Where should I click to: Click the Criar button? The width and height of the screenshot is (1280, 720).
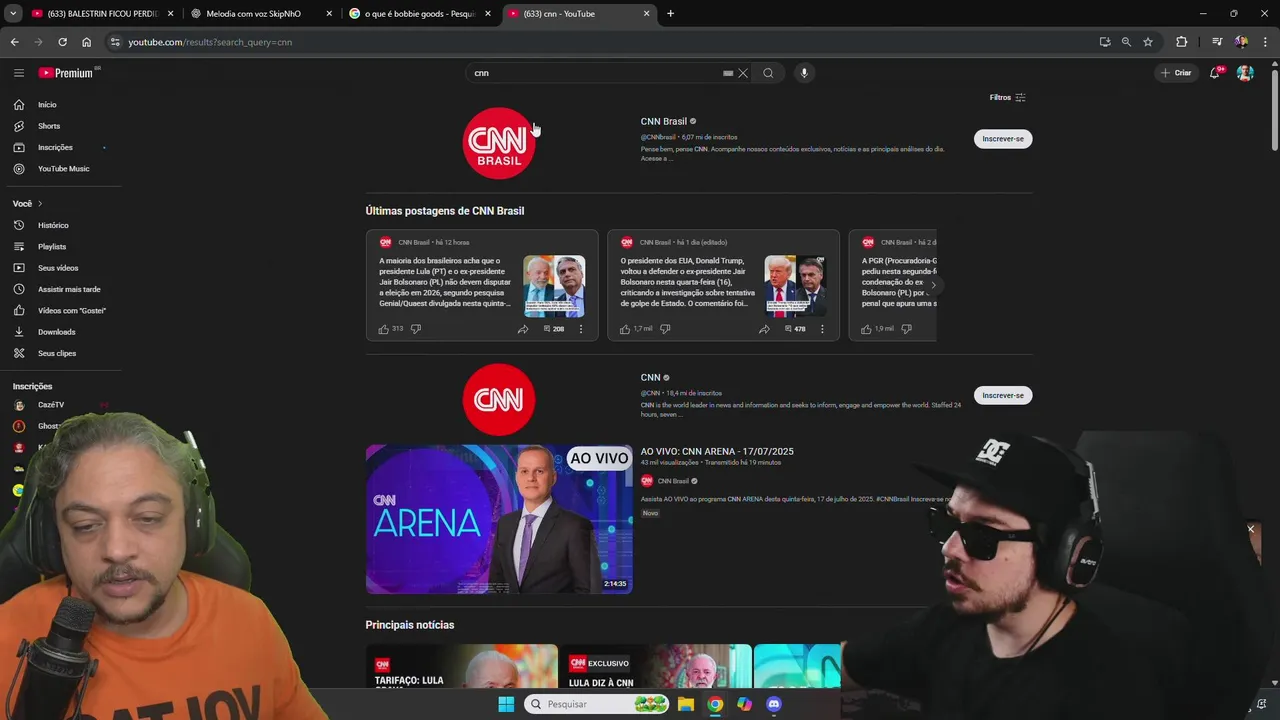(x=1176, y=73)
